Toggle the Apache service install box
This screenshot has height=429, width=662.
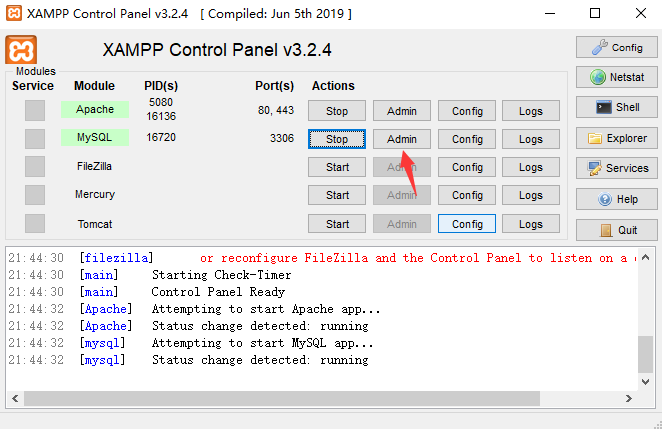tap(35, 111)
